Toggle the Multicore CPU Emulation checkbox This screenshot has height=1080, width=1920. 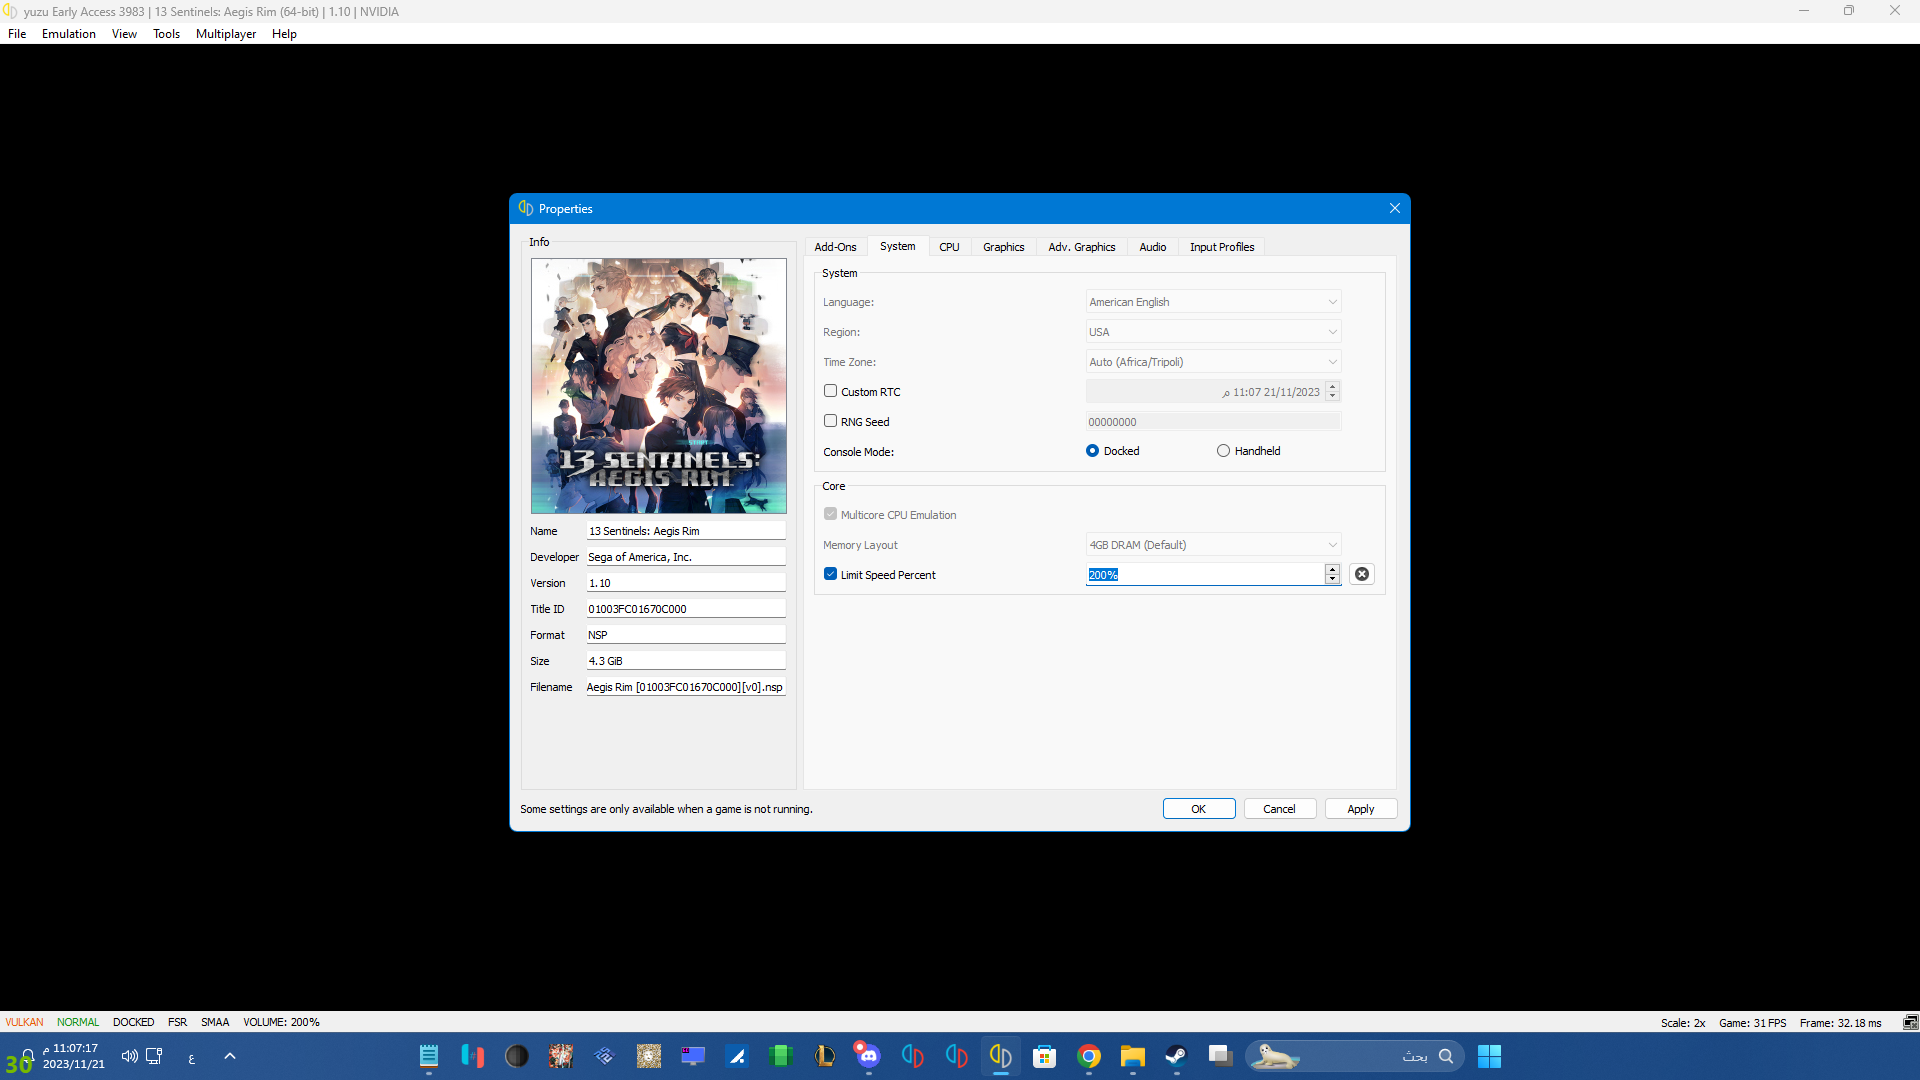[x=830, y=514]
